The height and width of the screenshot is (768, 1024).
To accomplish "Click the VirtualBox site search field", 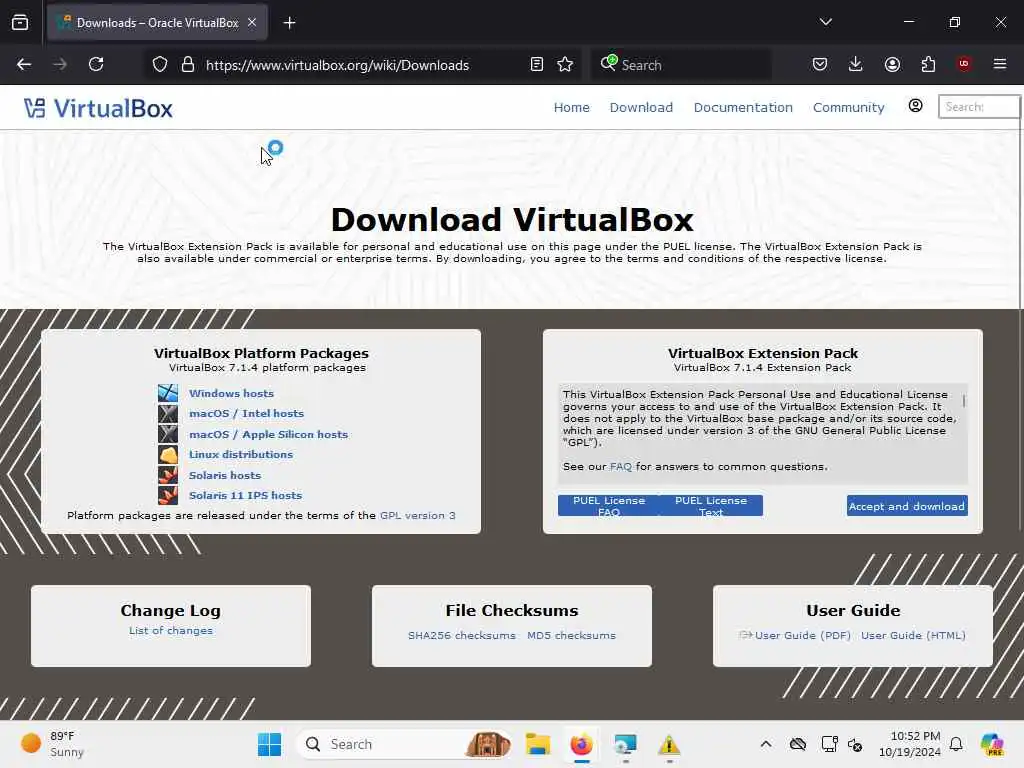I will click(x=978, y=106).
